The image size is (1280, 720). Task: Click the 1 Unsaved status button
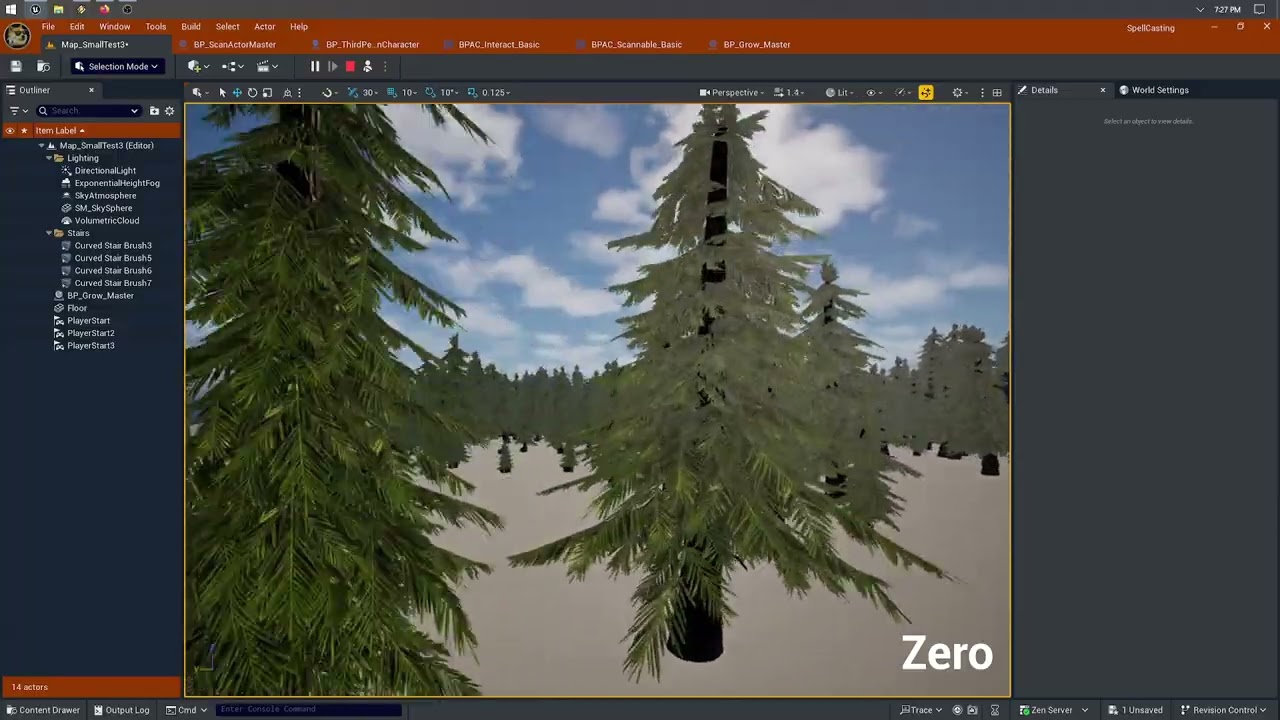point(1135,710)
